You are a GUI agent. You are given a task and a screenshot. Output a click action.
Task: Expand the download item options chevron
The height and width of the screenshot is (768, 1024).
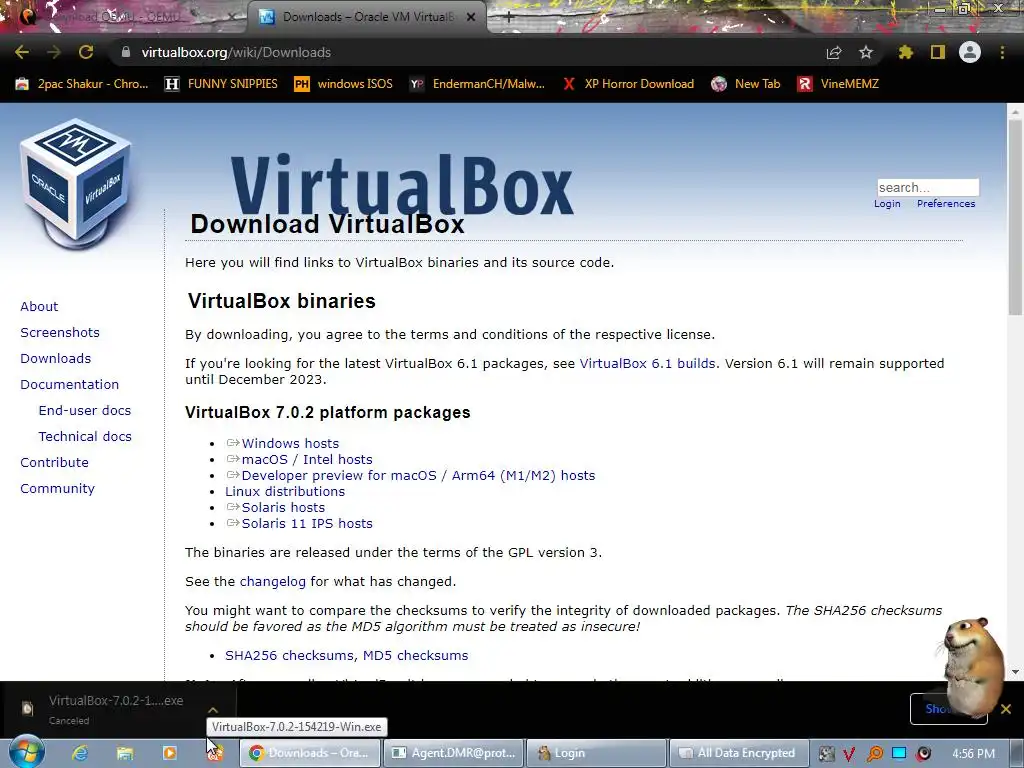coord(213,709)
